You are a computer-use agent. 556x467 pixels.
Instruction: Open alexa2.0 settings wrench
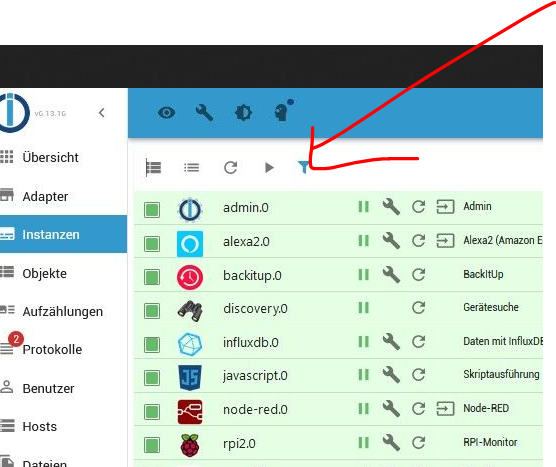click(391, 240)
